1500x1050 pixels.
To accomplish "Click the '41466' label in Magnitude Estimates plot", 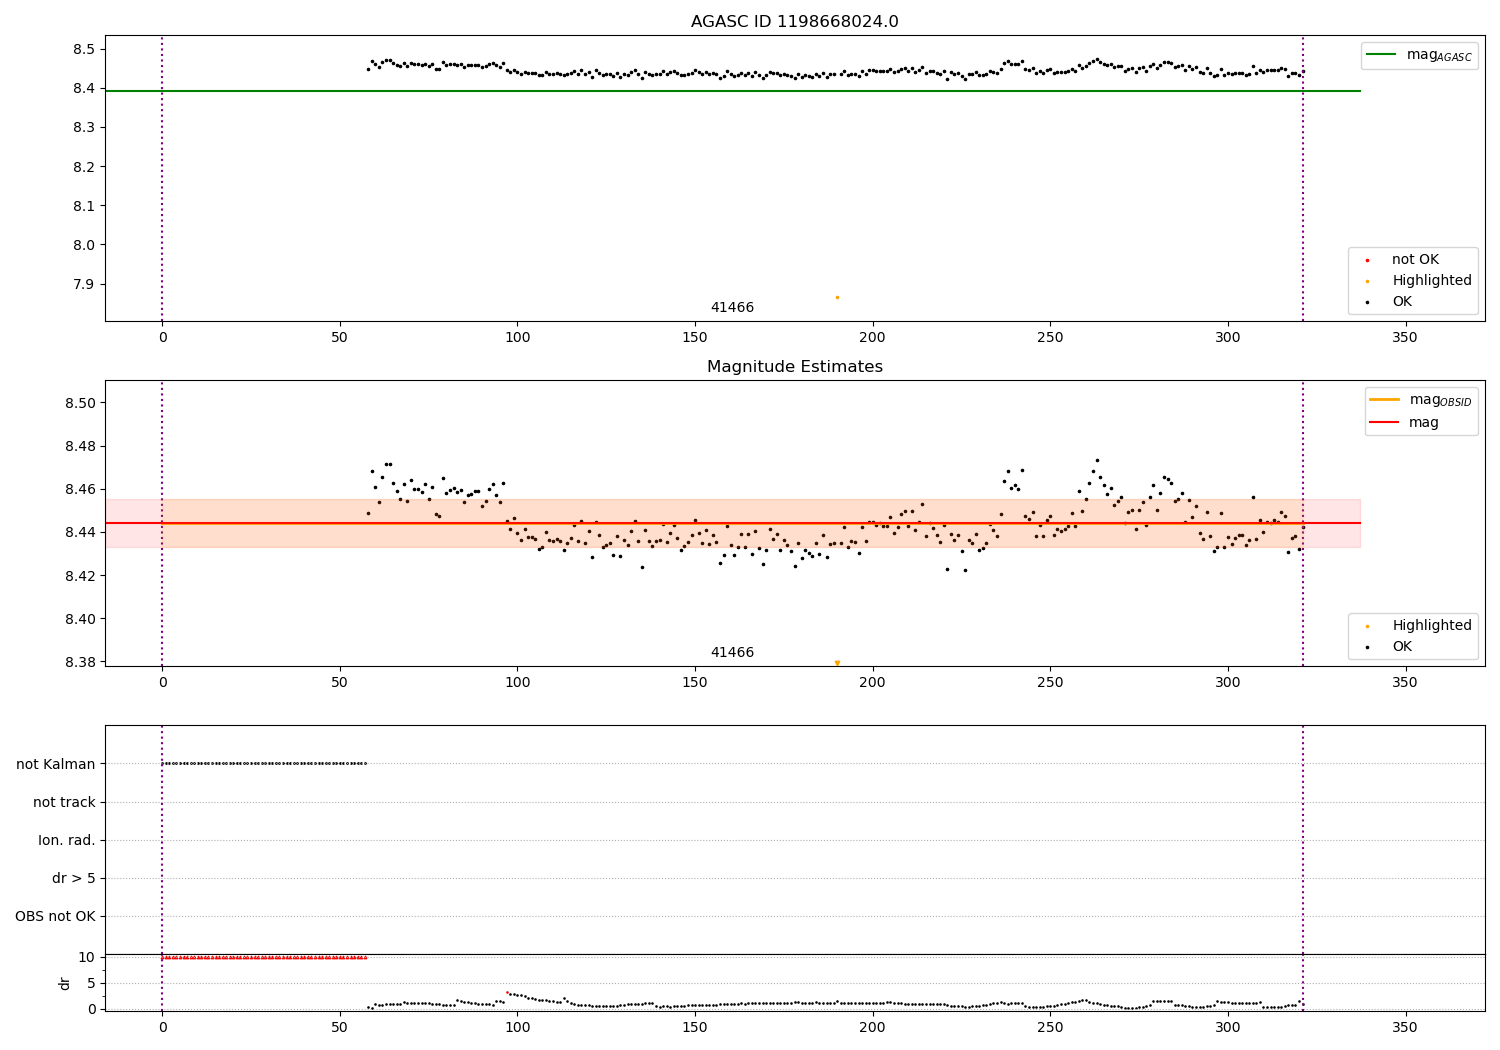I will (x=732, y=653).
